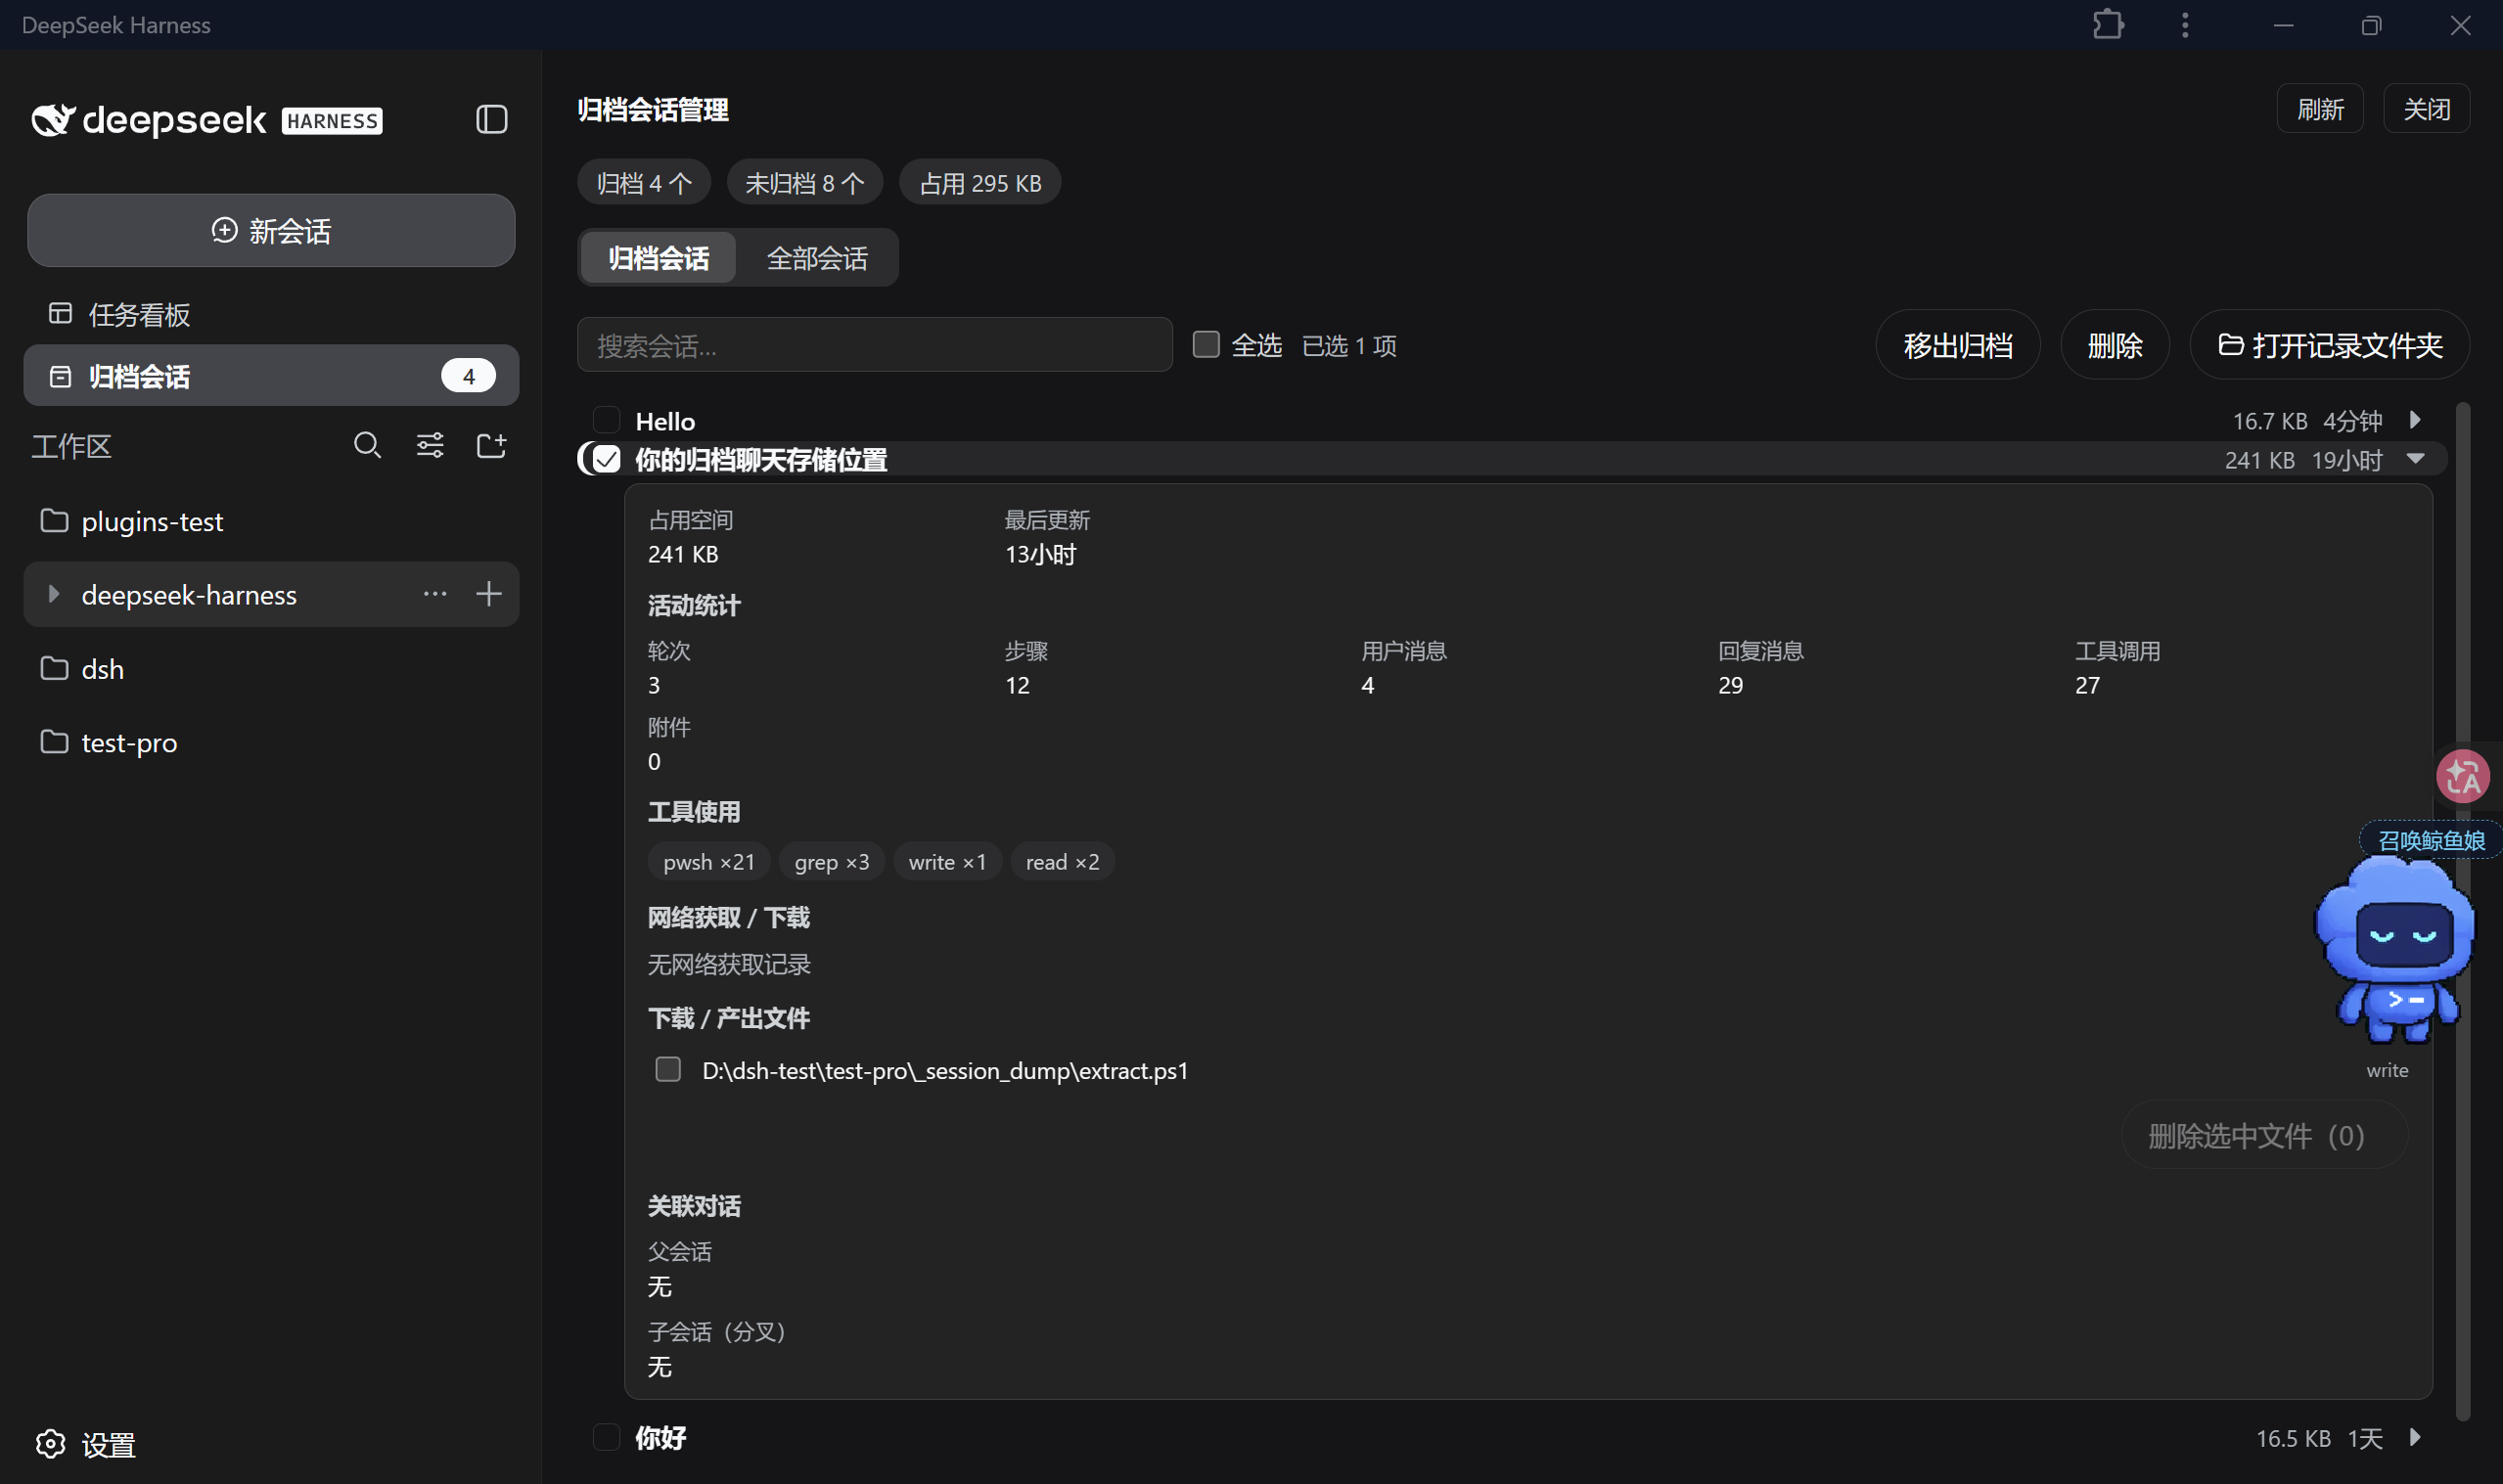Click the test-pro folder icon
The image size is (2503, 1484).
point(54,742)
